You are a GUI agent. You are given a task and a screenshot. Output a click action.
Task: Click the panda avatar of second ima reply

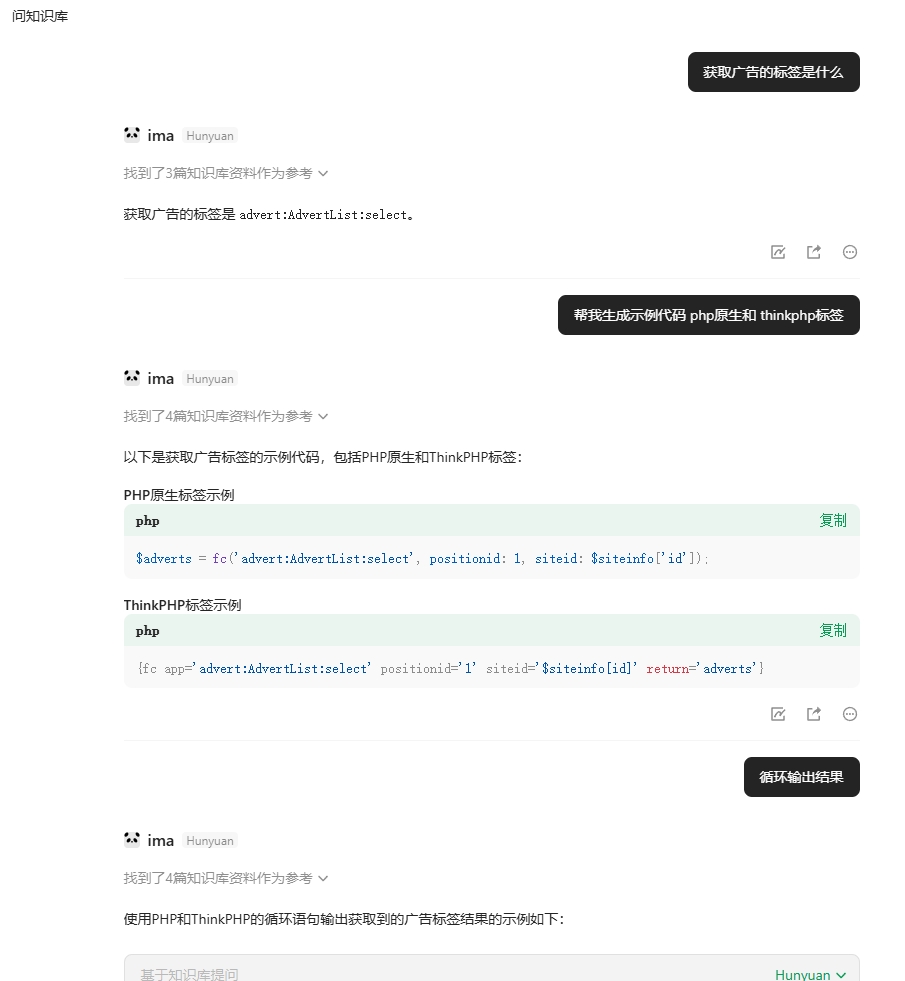point(132,377)
